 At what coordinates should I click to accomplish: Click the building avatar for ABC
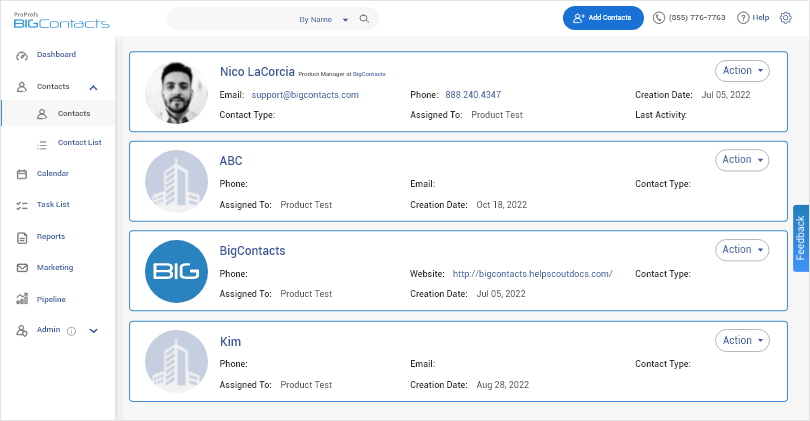pos(176,181)
